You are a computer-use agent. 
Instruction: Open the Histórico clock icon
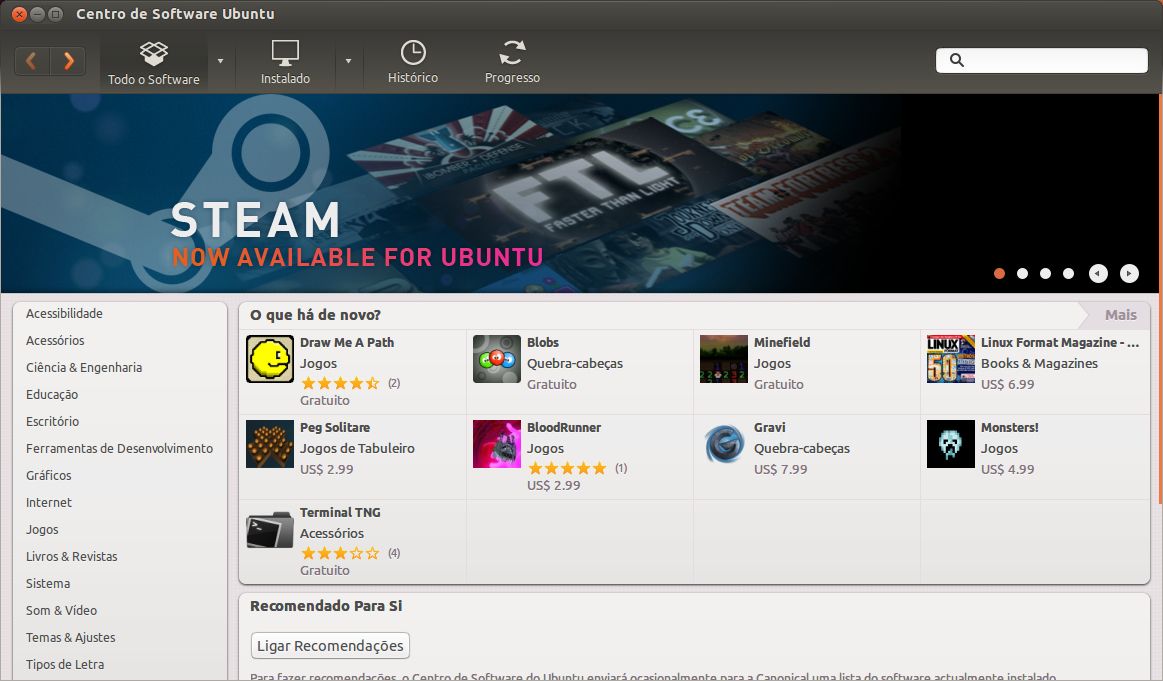(412, 62)
